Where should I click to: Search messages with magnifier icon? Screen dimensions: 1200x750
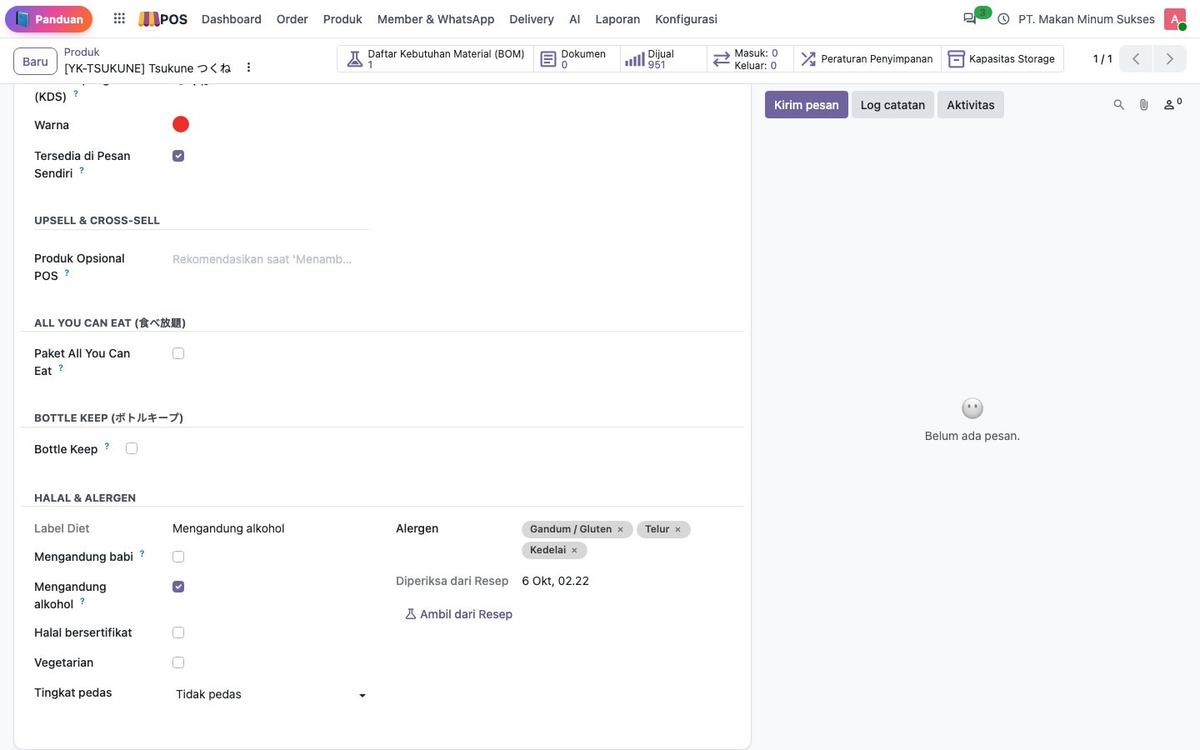point(1119,104)
